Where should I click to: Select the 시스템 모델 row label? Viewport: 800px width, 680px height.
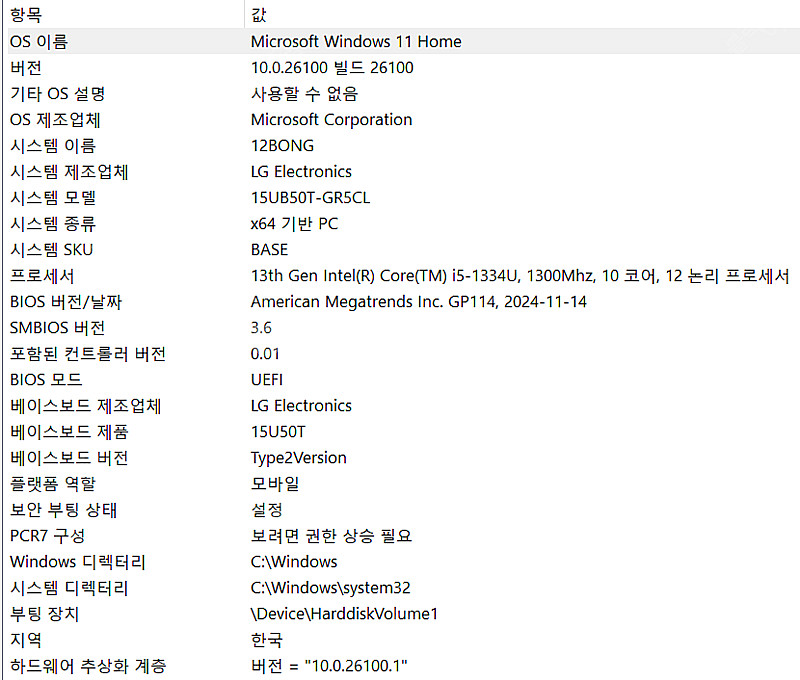pos(53,197)
